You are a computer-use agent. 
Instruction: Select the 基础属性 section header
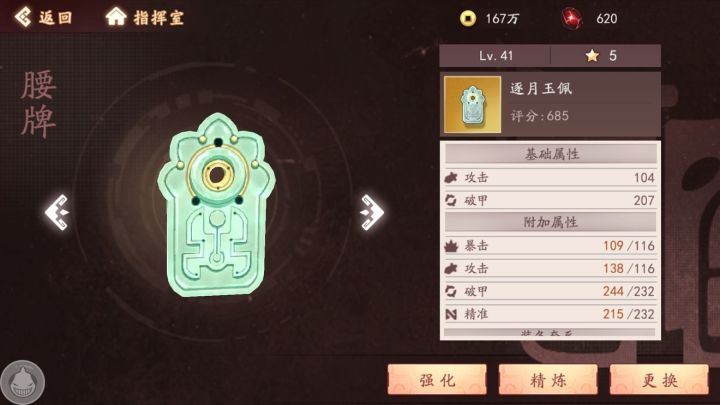coord(551,154)
